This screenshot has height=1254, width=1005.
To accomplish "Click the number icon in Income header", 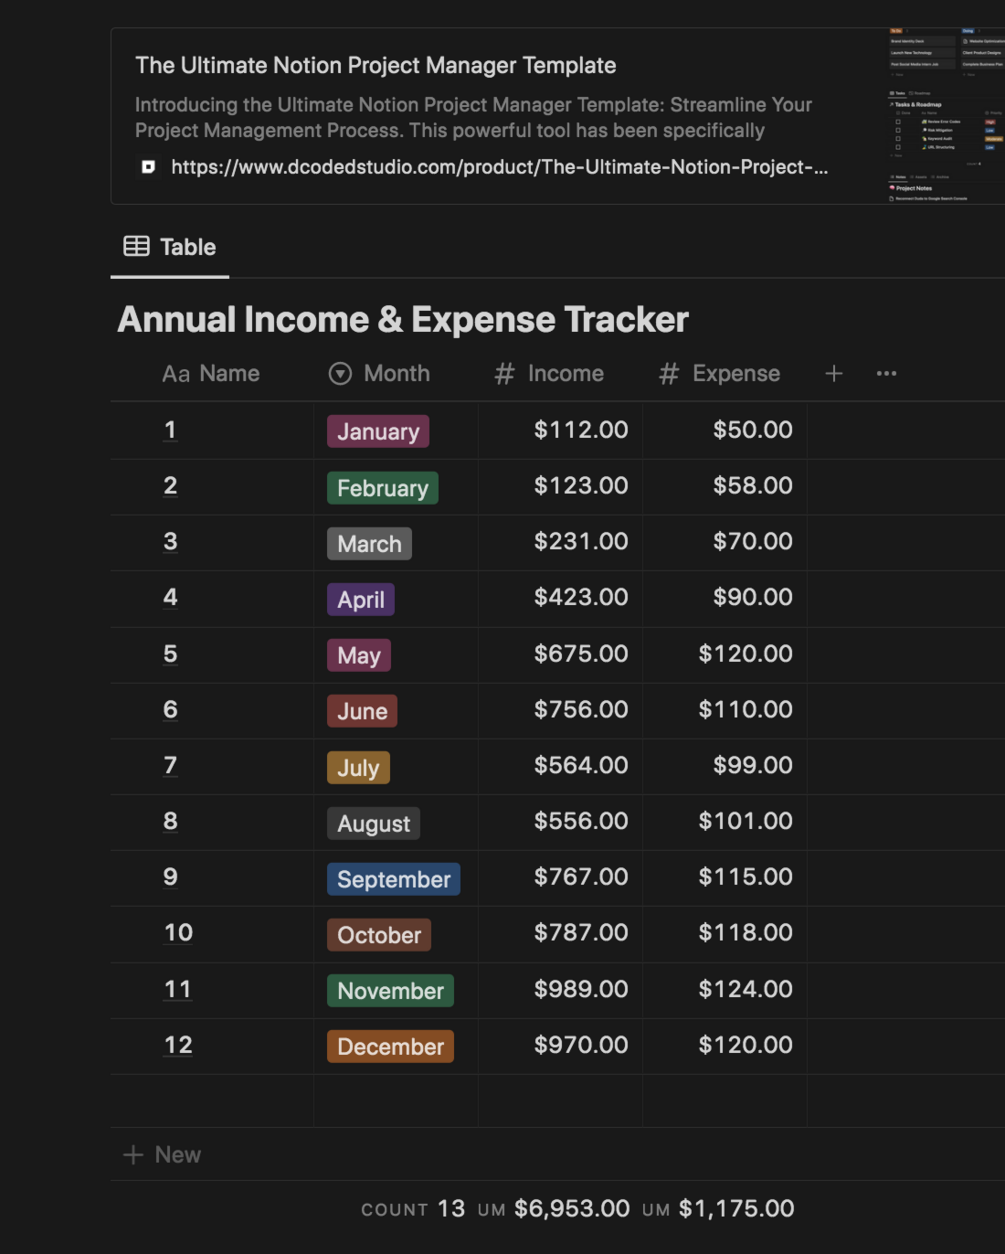I will coord(504,374).
